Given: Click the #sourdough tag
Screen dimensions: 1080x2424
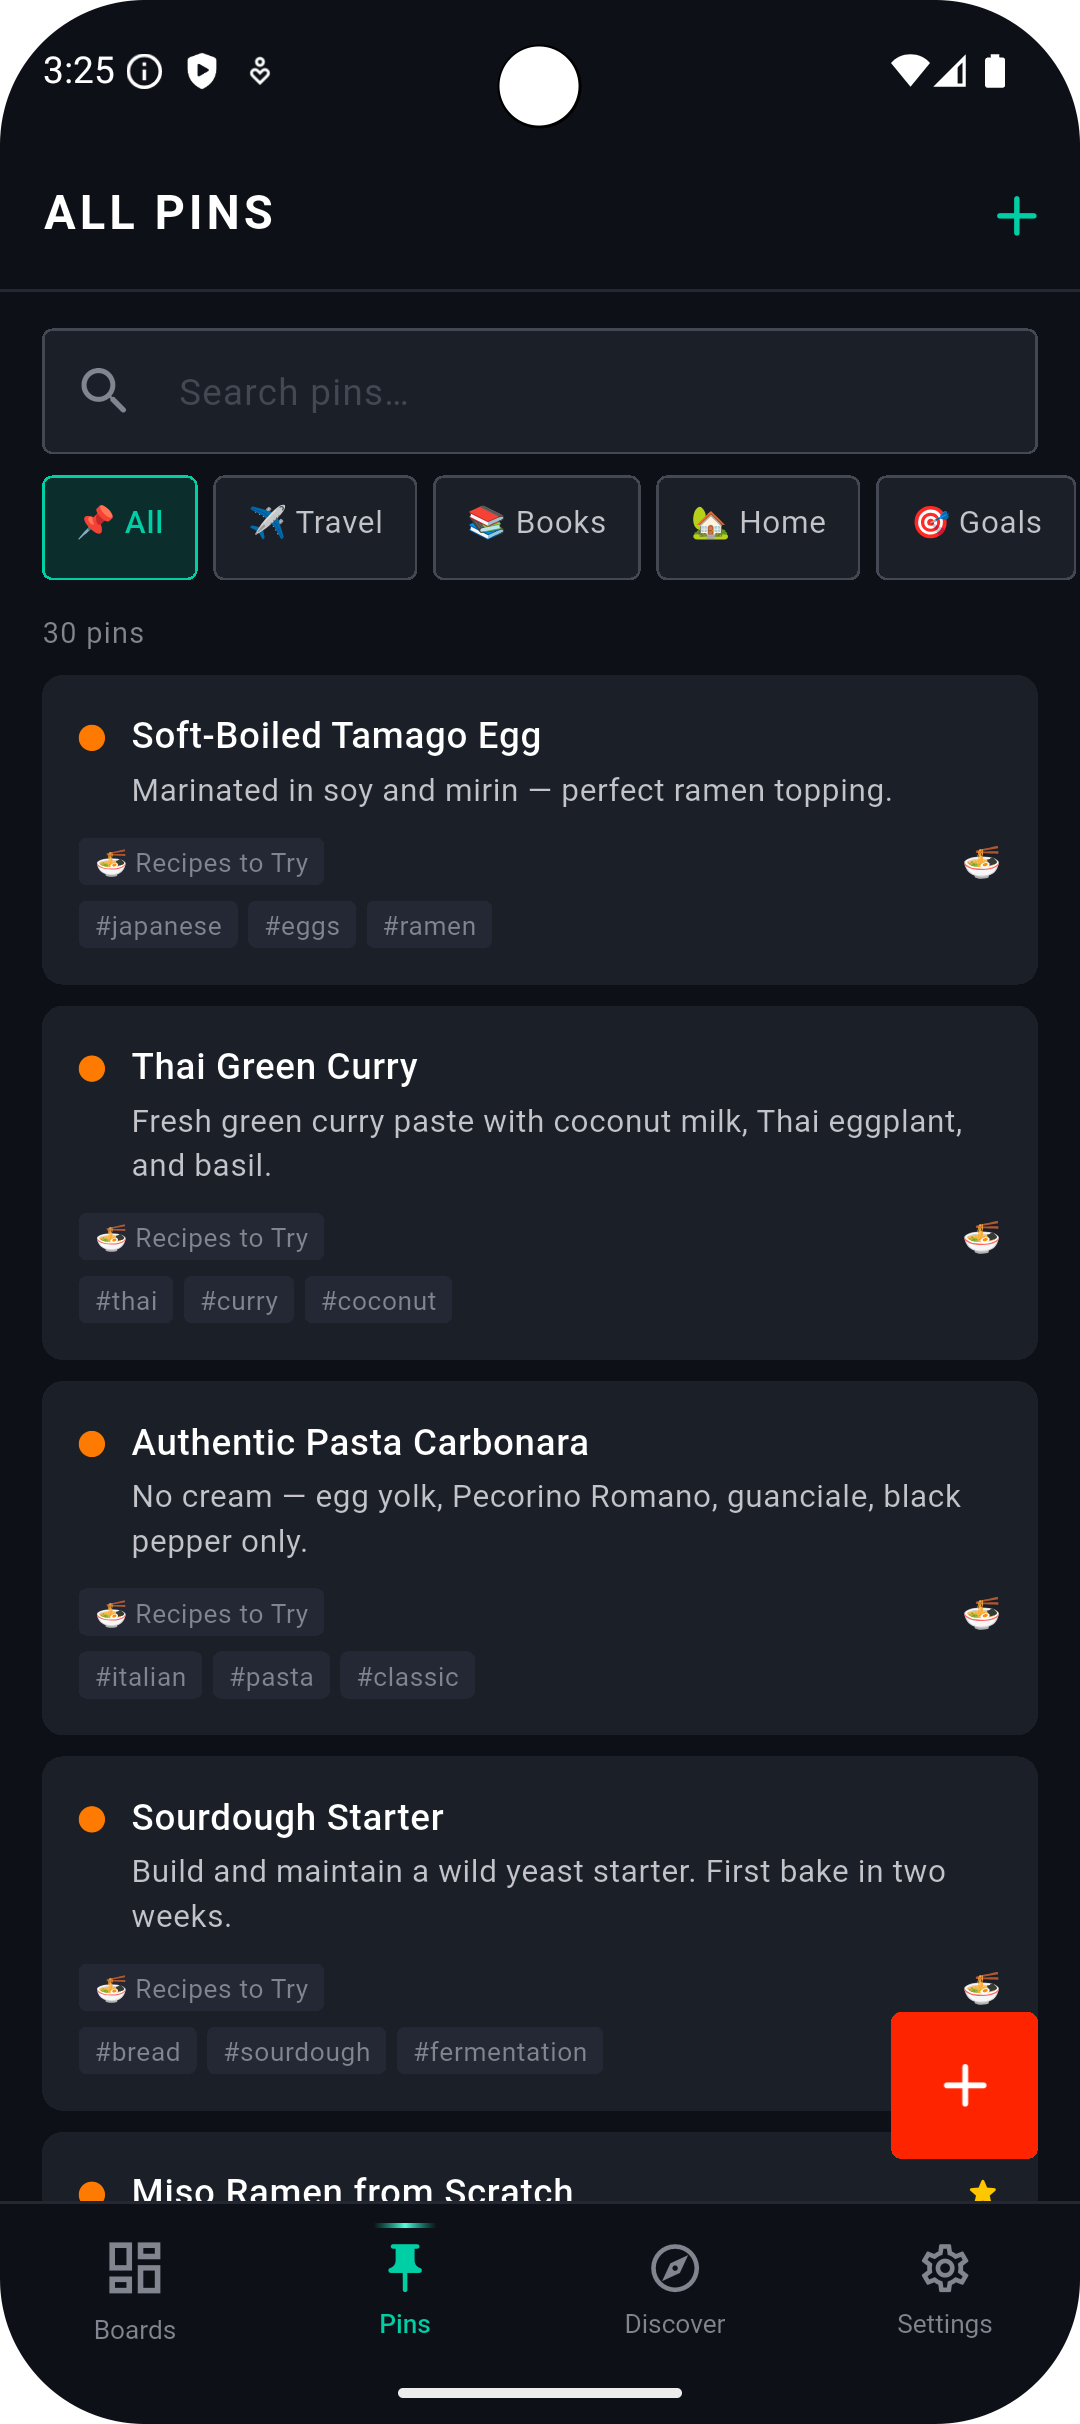Looking at the screenshot, I should click(297, 2051).
